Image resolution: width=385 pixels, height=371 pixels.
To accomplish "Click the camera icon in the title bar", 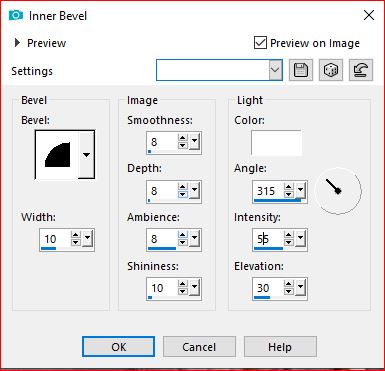I will [16, 15].
